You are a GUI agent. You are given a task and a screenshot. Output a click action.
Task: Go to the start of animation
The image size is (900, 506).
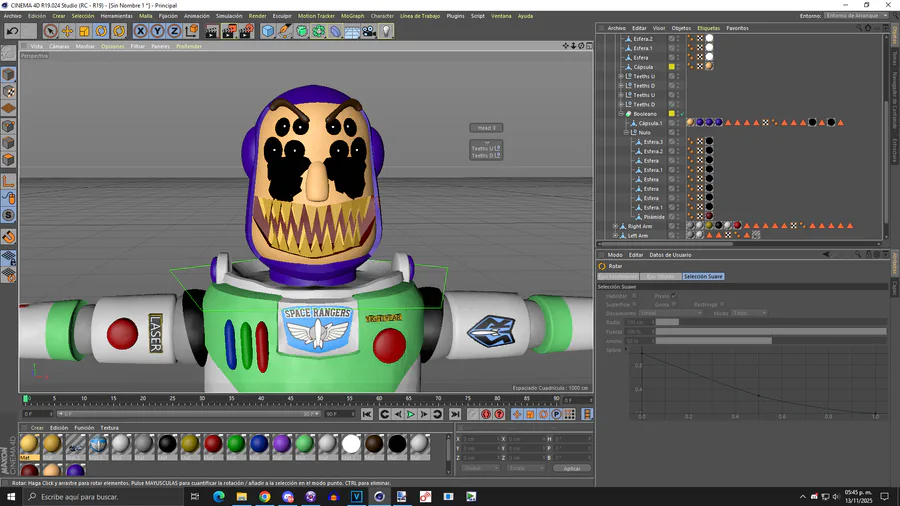pos(367,414)
